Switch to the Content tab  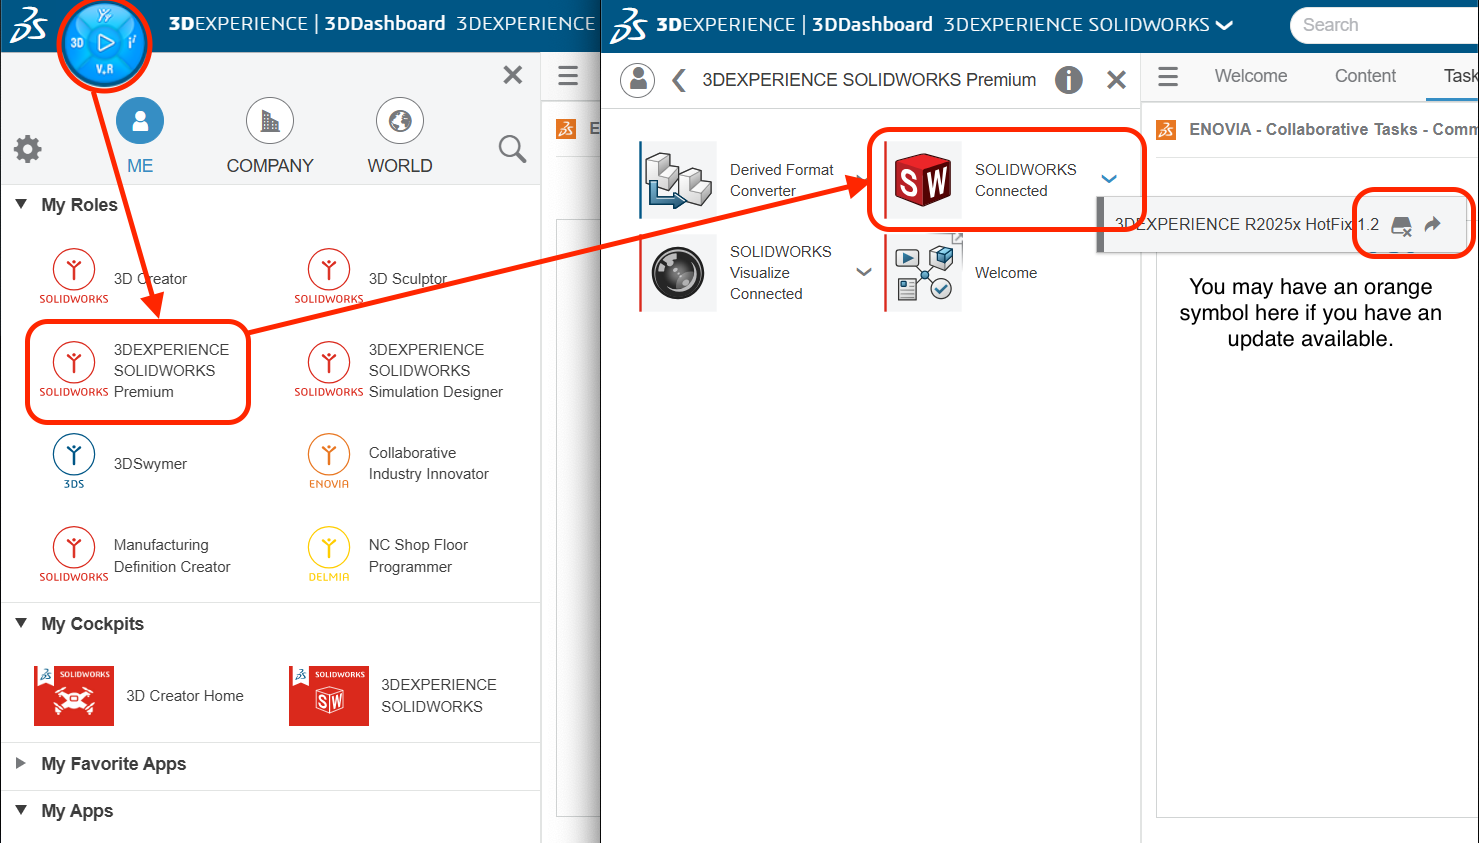(x=1365, y=76)
